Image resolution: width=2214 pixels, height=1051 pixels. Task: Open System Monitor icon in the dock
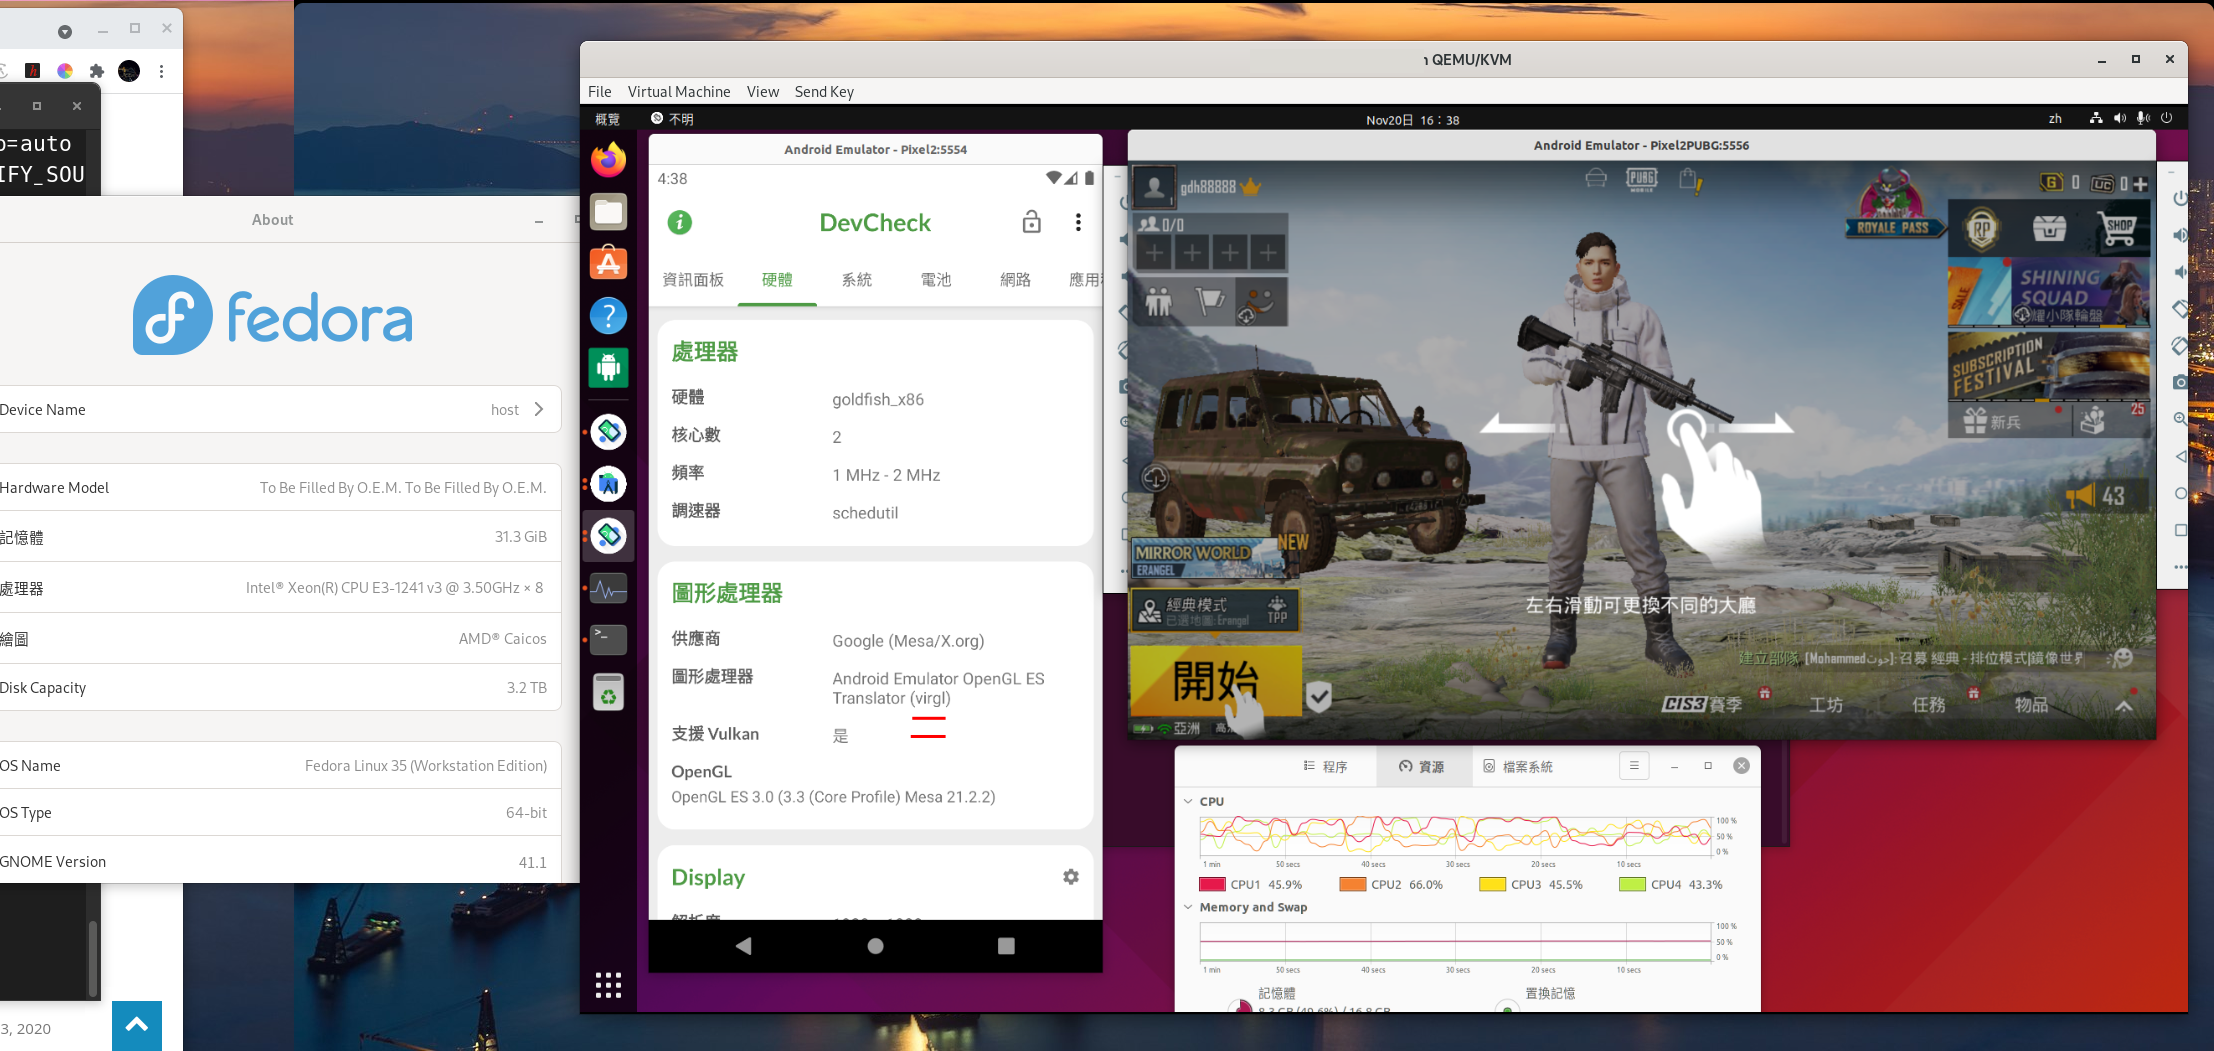point(608,588)
